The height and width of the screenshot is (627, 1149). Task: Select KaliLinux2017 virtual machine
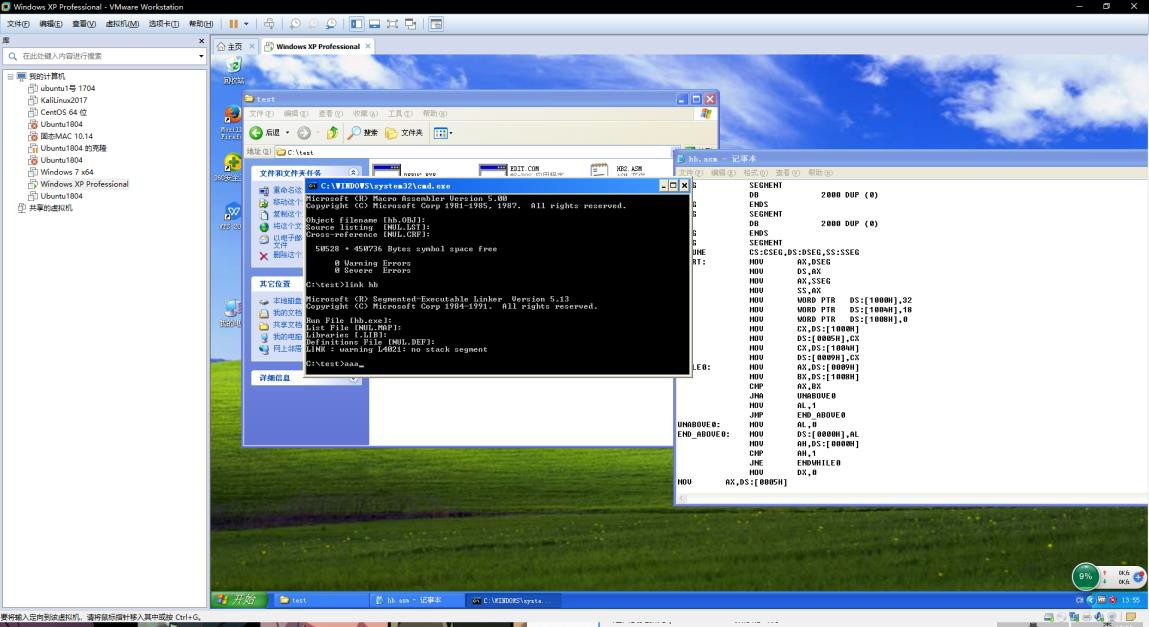[x=63, y=100]
